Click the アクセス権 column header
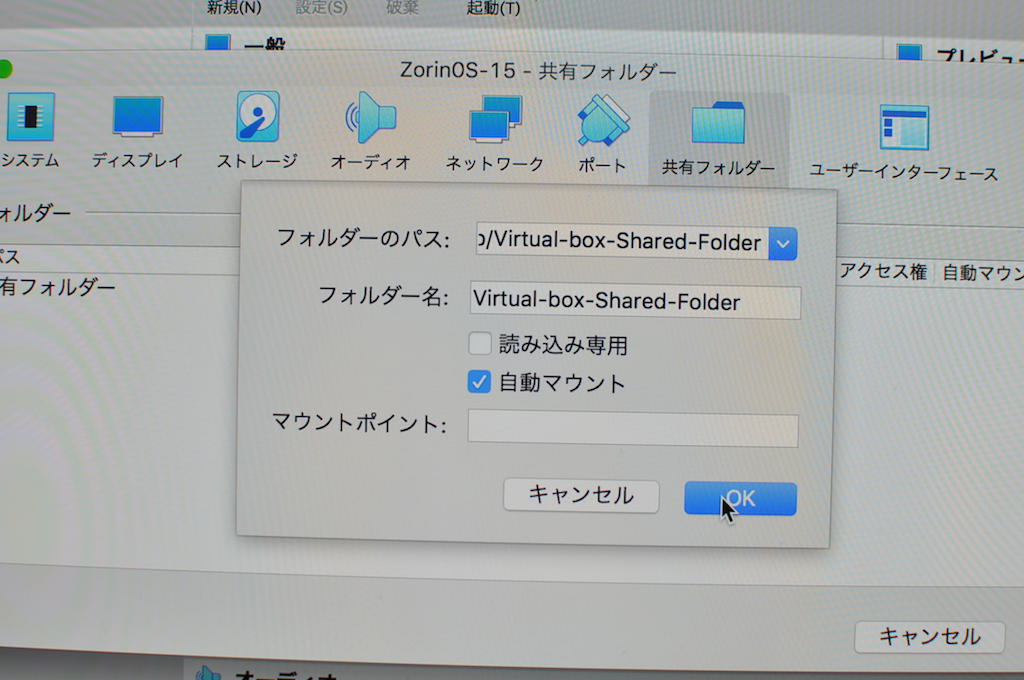Viewport: 1024px width, 680px height. [x=883, y=271]
